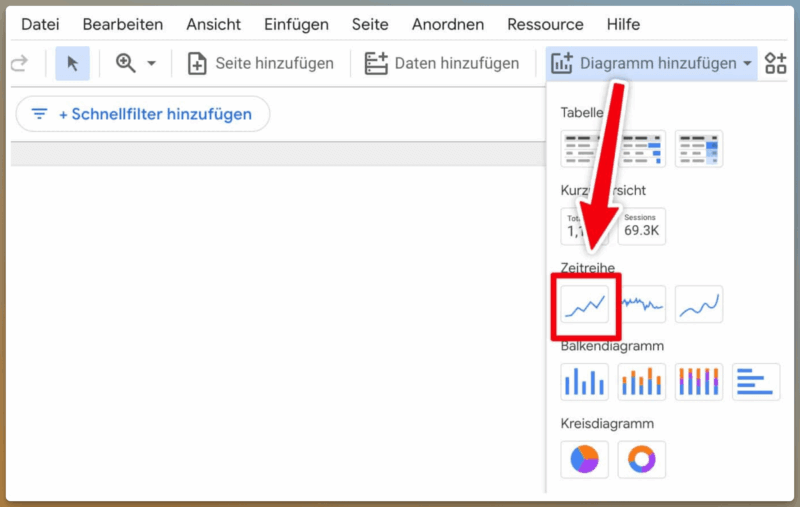800x507 pixels.
Task: Insert table with heatmap chart
Action: pyautogui.click(x=698, y=148)
